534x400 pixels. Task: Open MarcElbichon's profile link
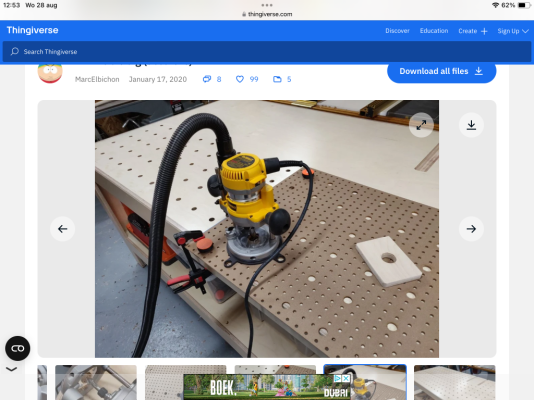[x=97, y=79]
